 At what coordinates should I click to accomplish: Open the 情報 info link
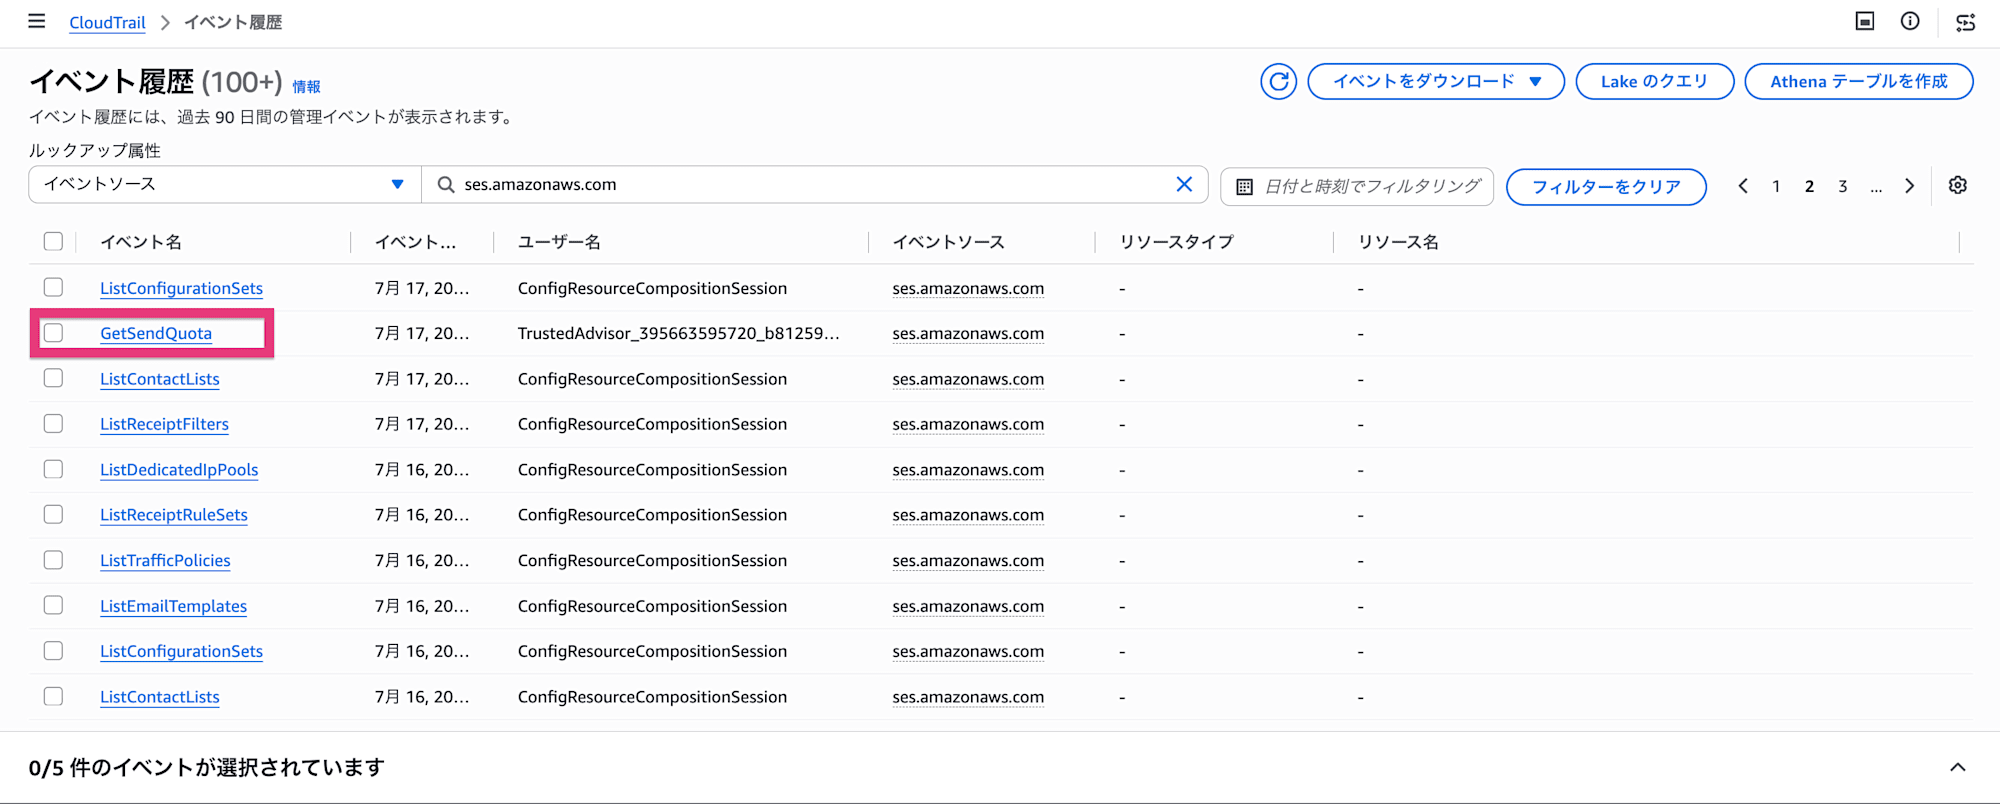click(306, 87)
